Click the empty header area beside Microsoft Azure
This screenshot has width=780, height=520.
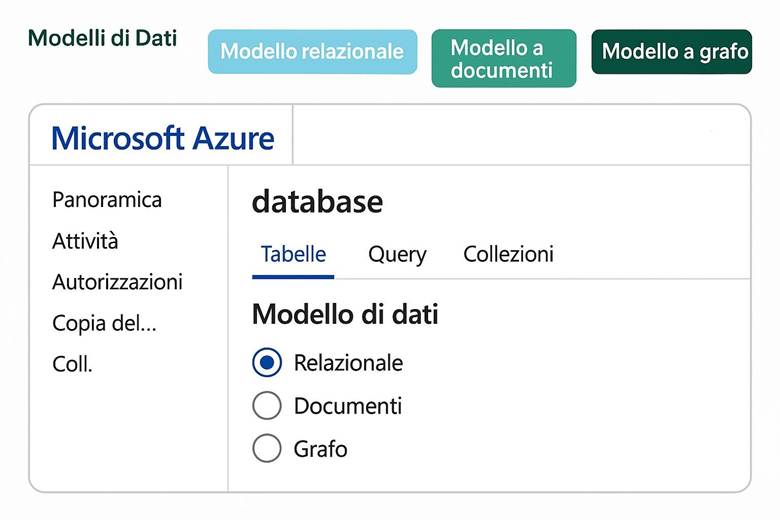coord(520,136)
